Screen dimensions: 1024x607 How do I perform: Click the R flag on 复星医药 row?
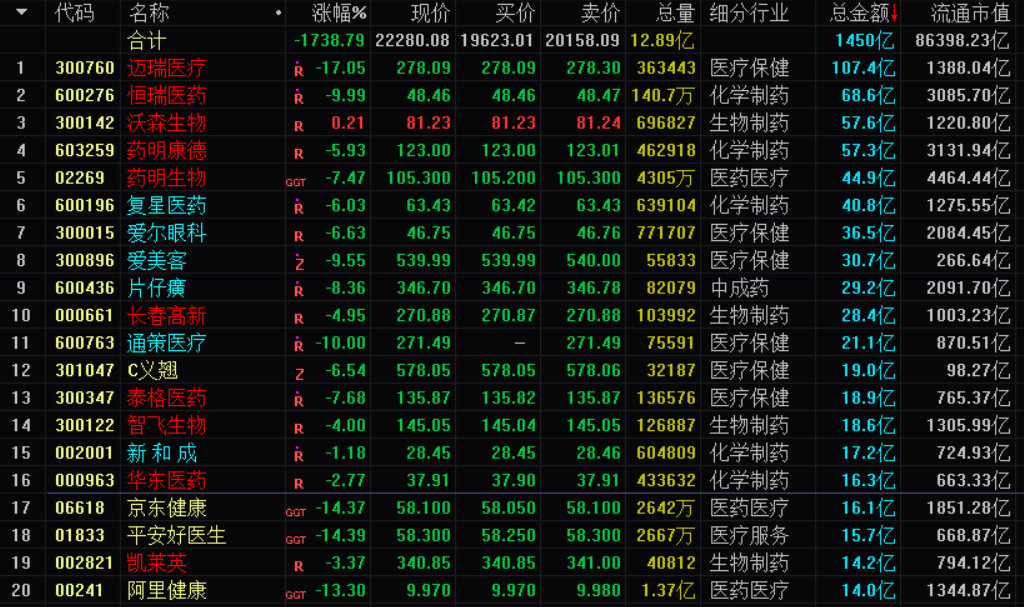point(298,207)
